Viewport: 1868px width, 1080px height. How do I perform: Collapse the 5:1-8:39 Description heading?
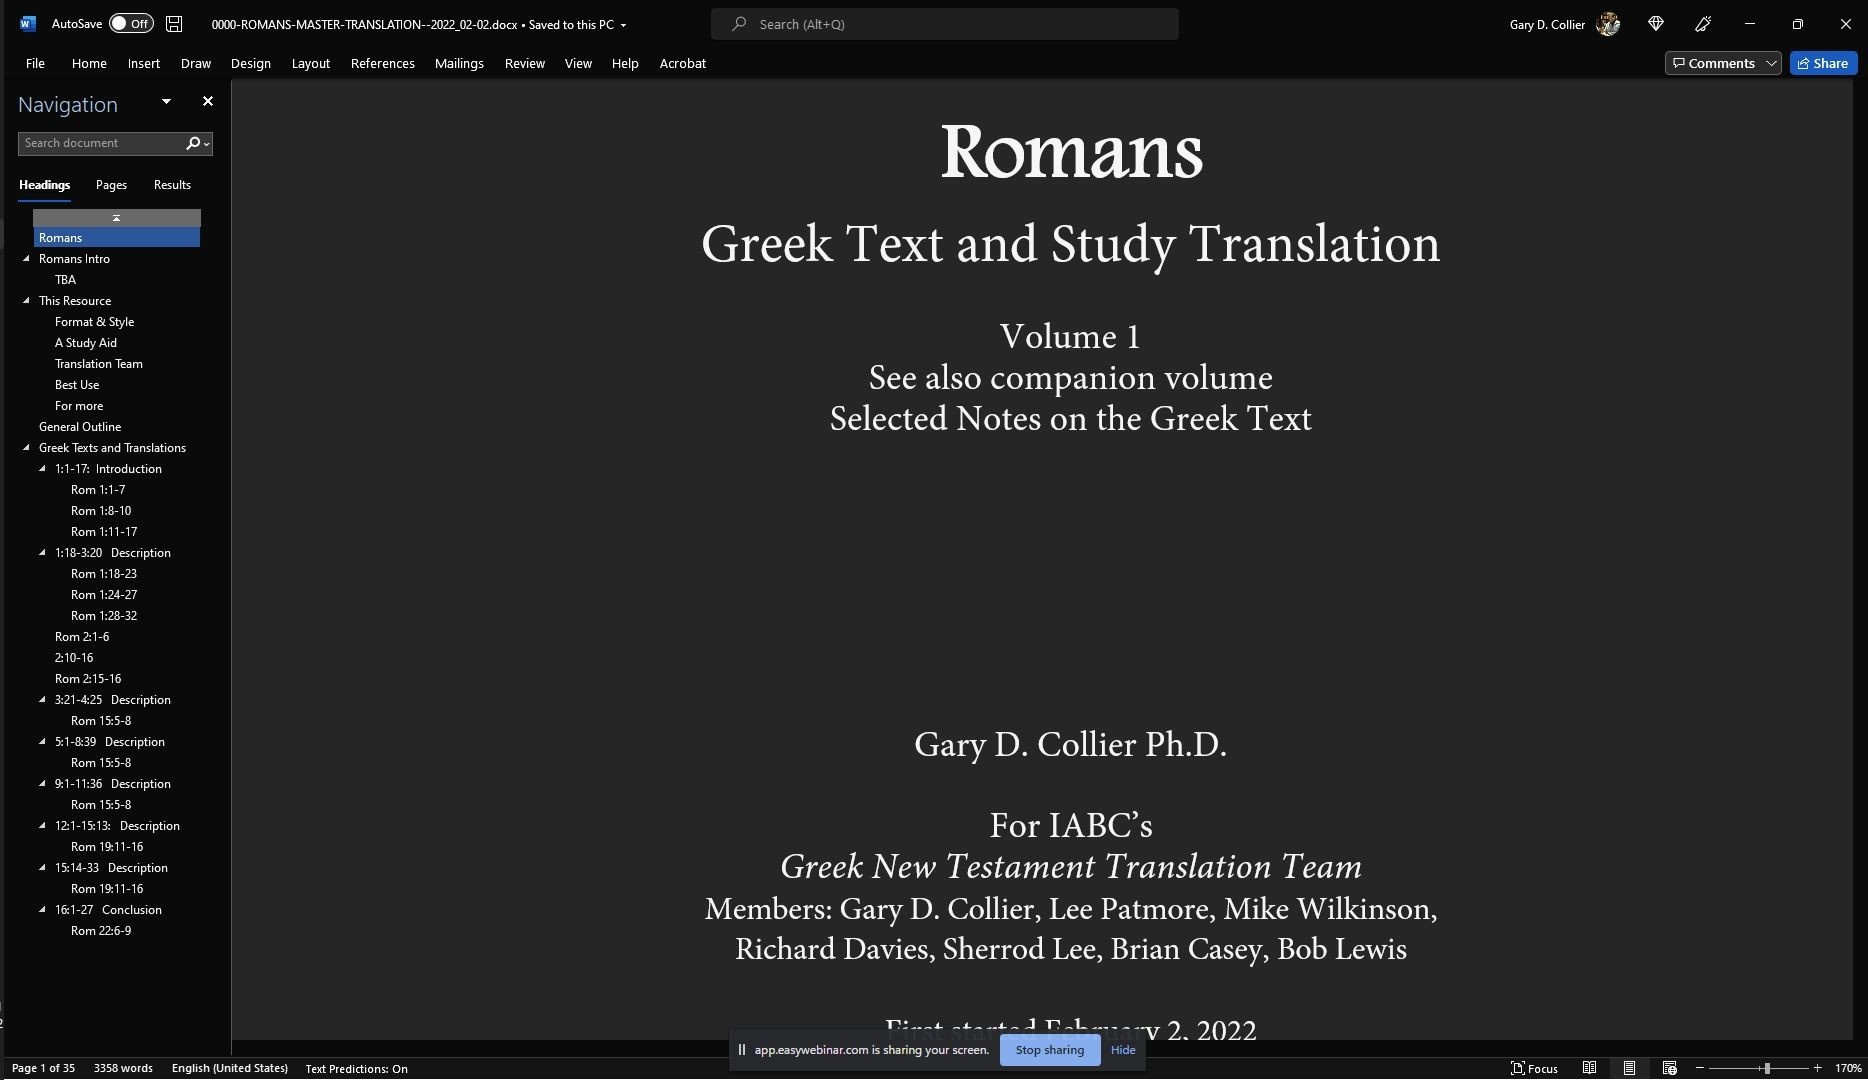(43, 742)
